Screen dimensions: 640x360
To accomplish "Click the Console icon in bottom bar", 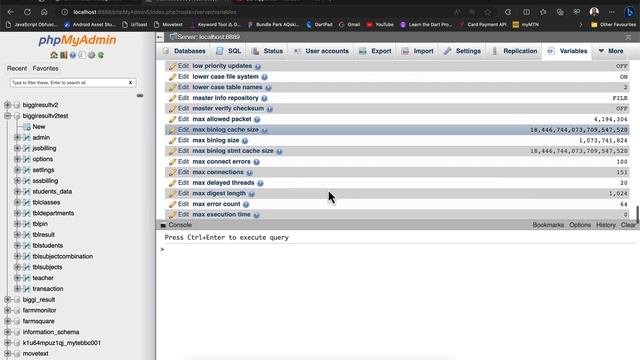I will tap(163, 225).
